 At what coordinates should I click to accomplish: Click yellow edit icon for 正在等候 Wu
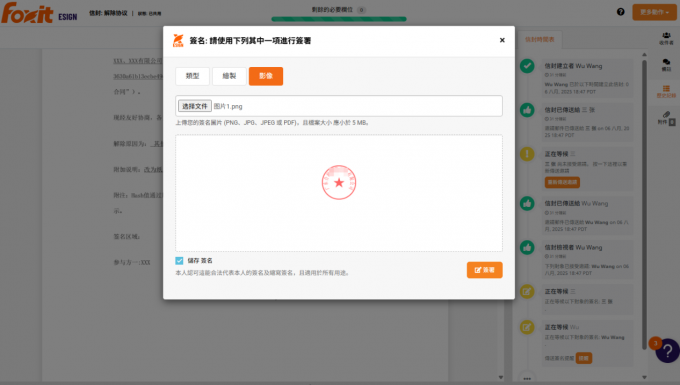point(527,327)
